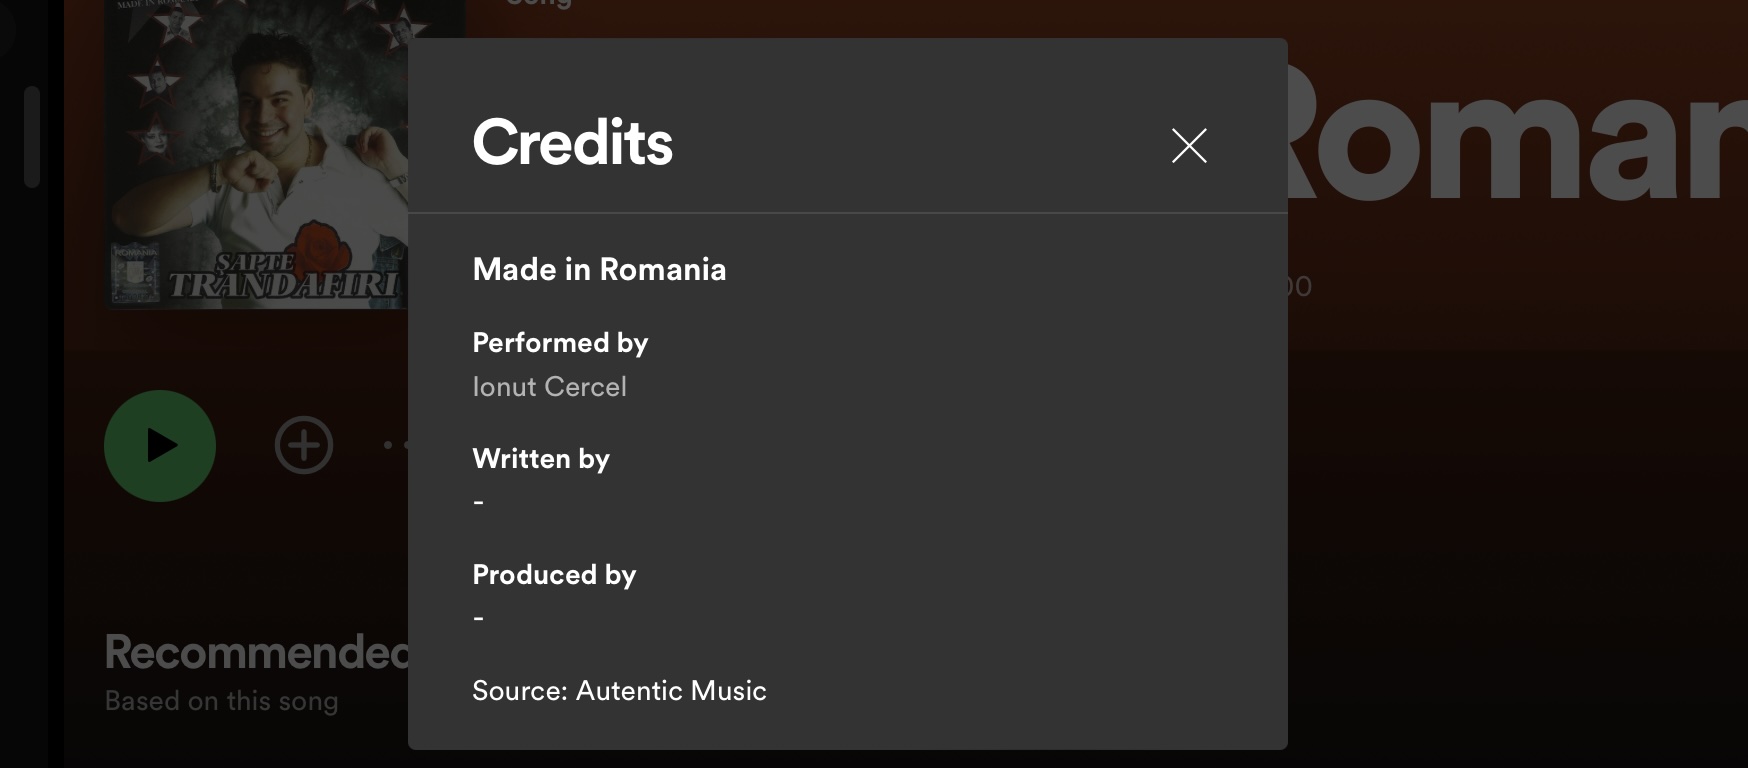Click the Produced by label
The height and width of the screenshot is (768, 1748).
point(554,575)
